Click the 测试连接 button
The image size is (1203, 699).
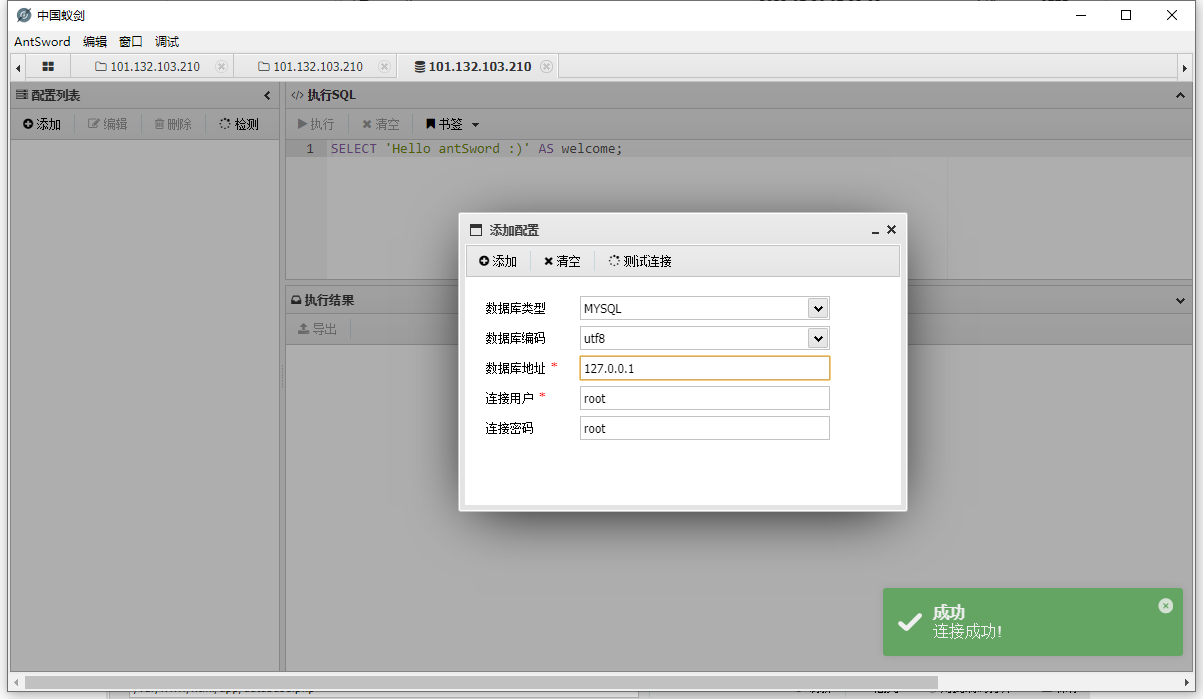click(x=640, y=261)
